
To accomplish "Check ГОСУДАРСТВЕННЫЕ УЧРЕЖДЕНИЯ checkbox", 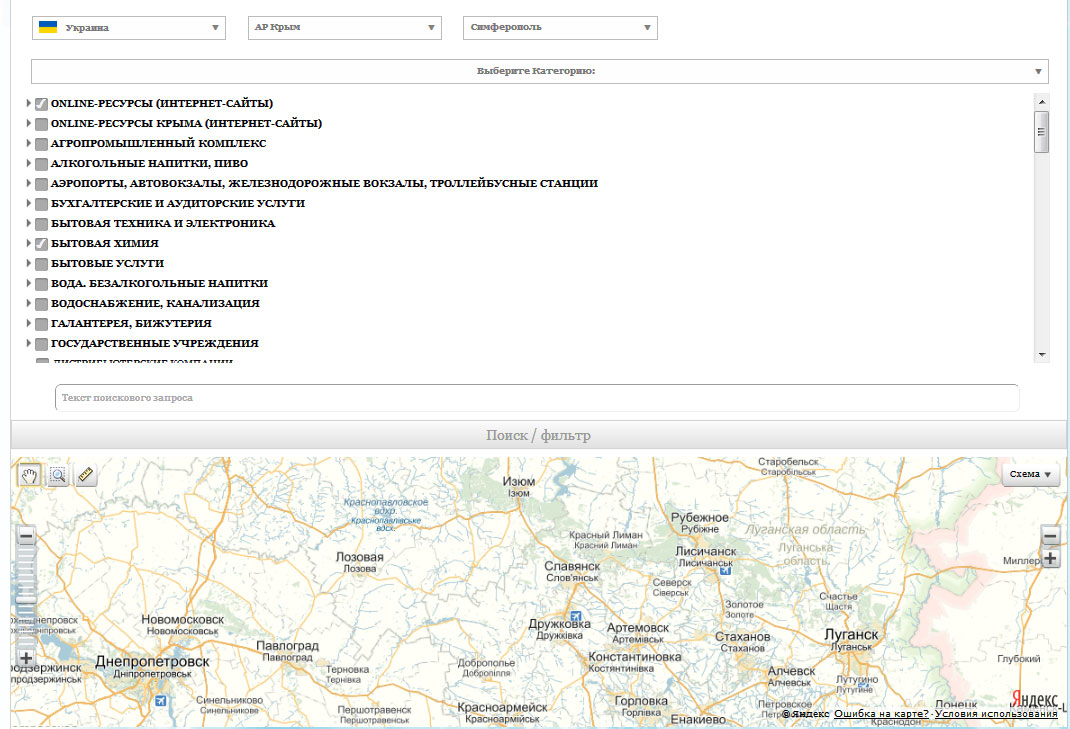I will [x=42, y=343].
